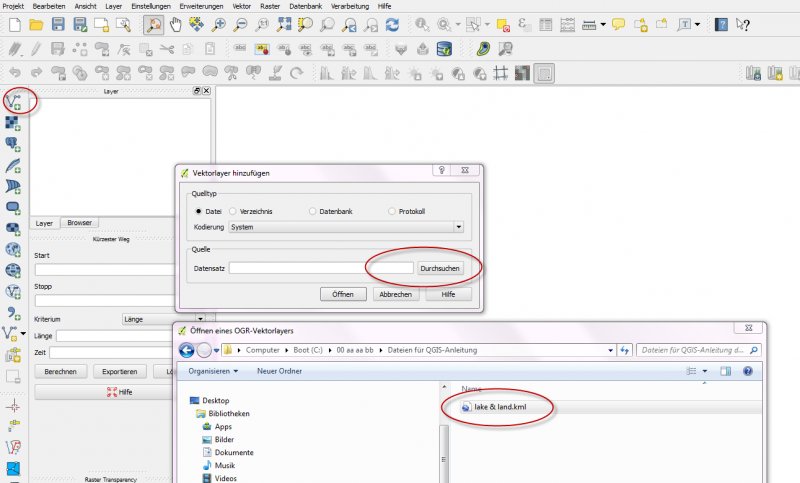The height and width of the screenshot is (483, 800).
Task: Click the blue help icon in file dialog
Action: click(x=747, y=371)
